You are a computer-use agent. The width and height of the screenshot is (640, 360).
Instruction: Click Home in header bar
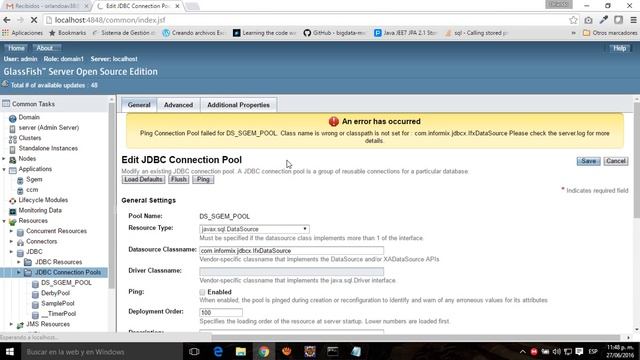(x=16, y=48)
